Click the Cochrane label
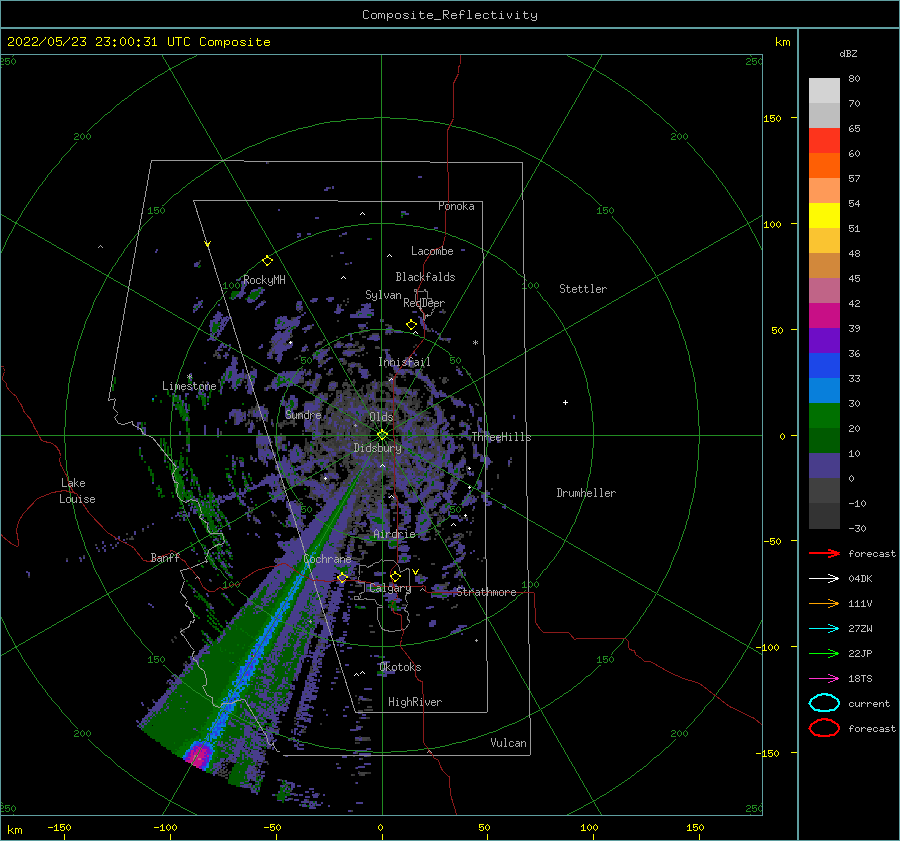 click(327, 559)
